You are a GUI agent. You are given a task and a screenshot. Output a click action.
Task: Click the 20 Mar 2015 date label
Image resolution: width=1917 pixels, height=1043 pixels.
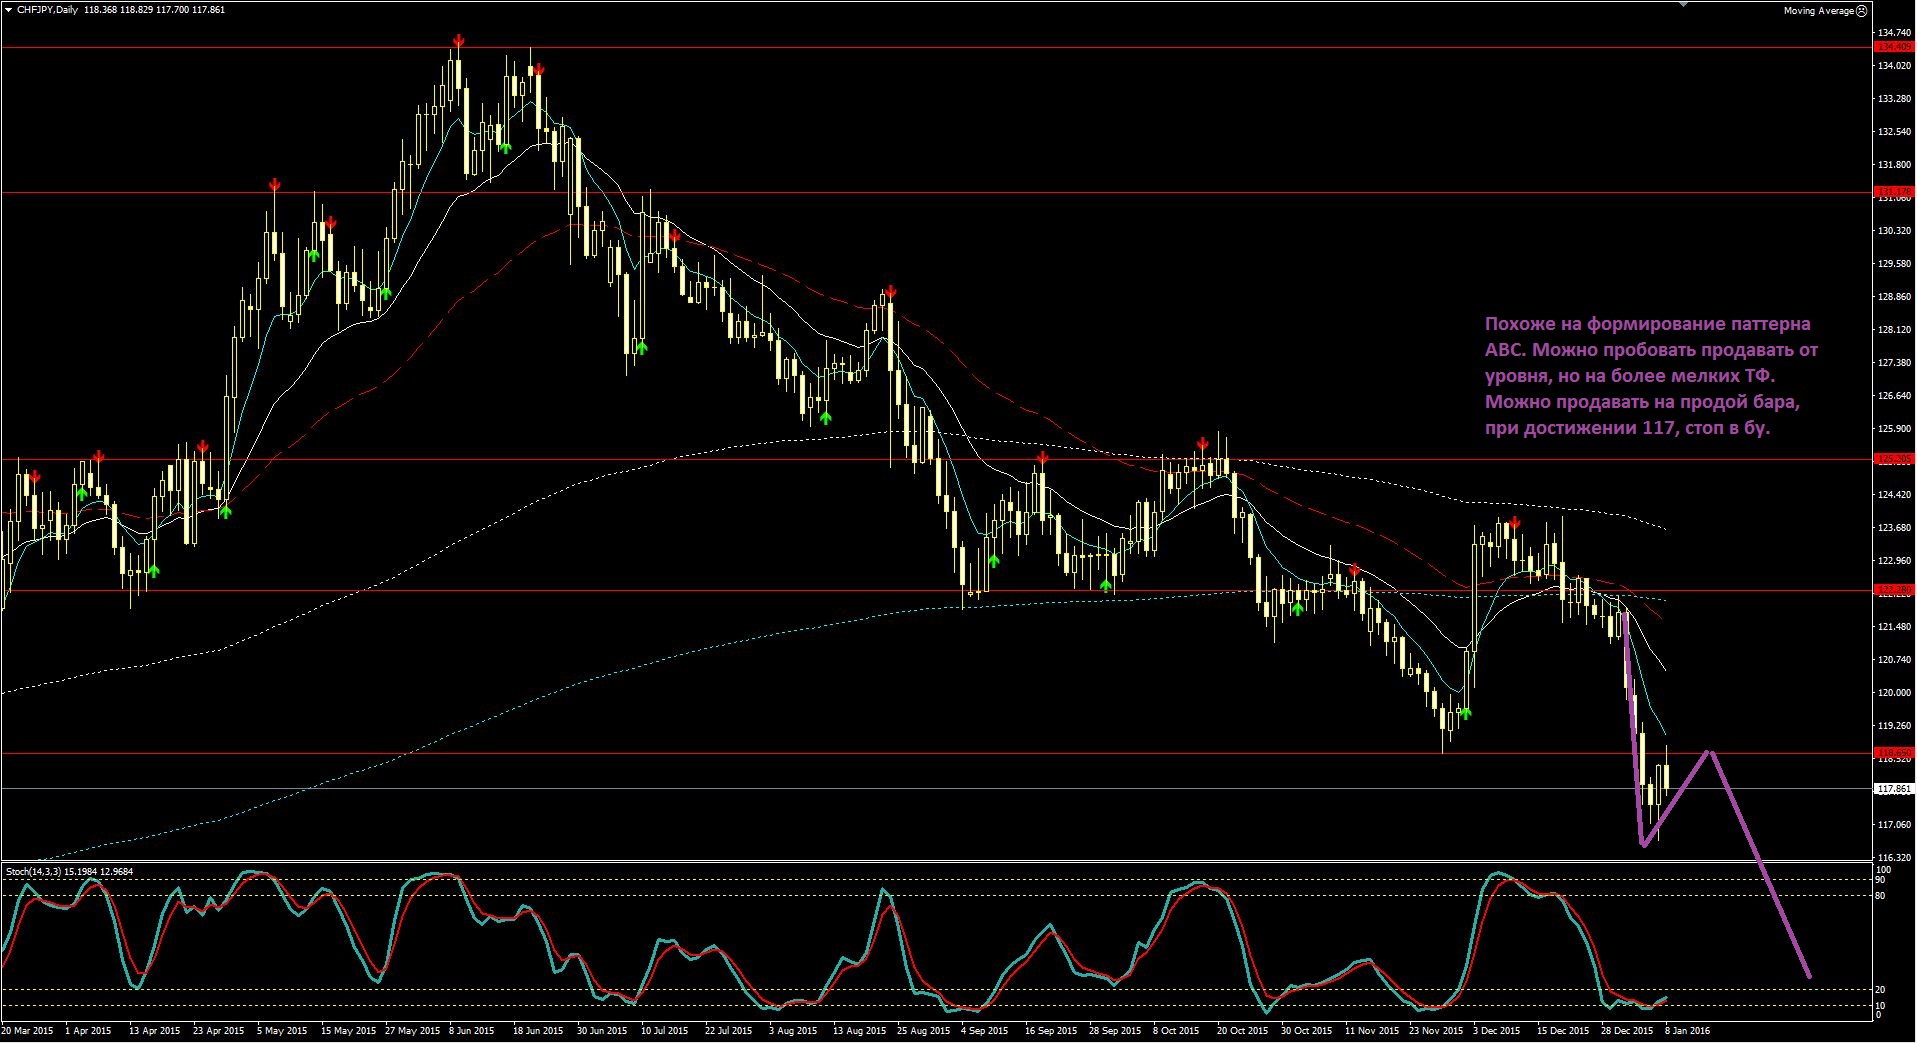[28, 1030]
